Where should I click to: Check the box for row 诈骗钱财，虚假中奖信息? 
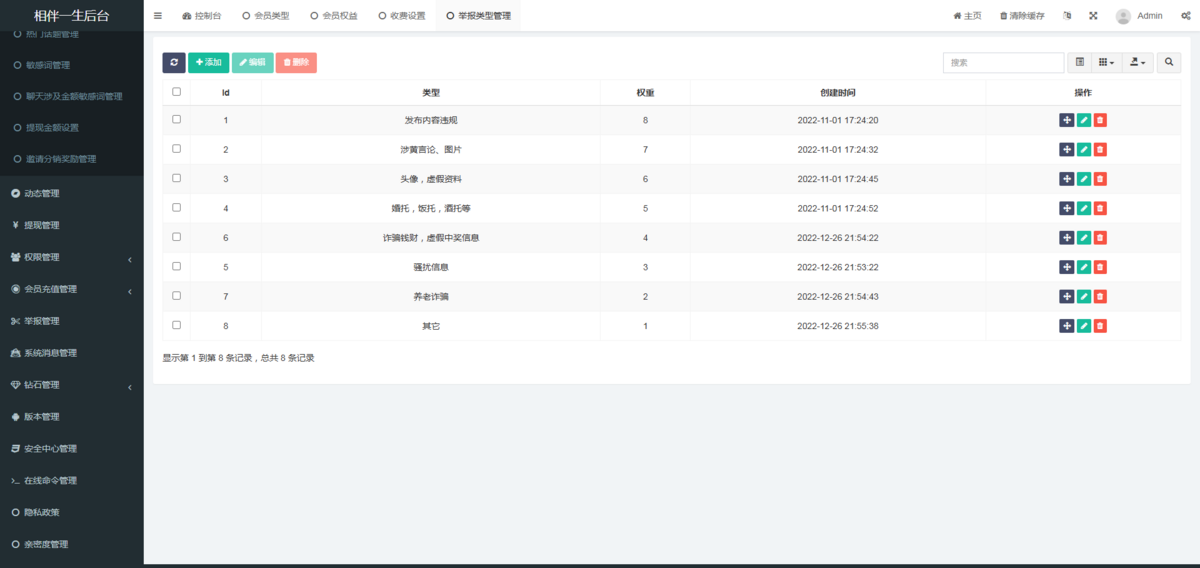(x=176, y=237)
